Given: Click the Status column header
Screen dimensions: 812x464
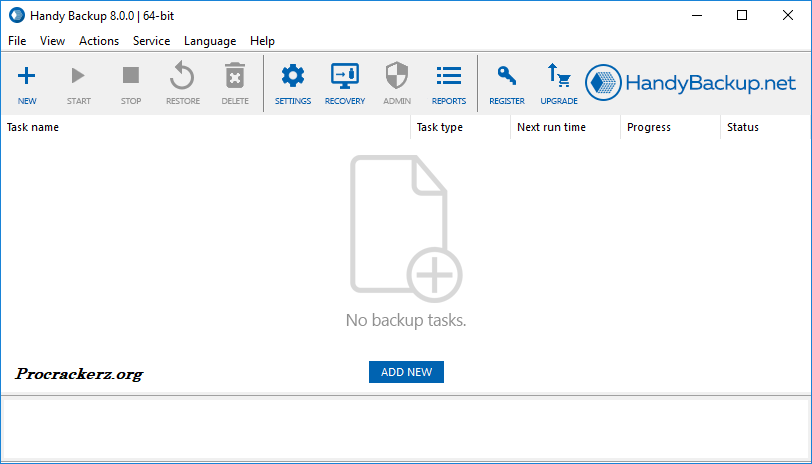Looking at the screenshot, I should point(765,127).
